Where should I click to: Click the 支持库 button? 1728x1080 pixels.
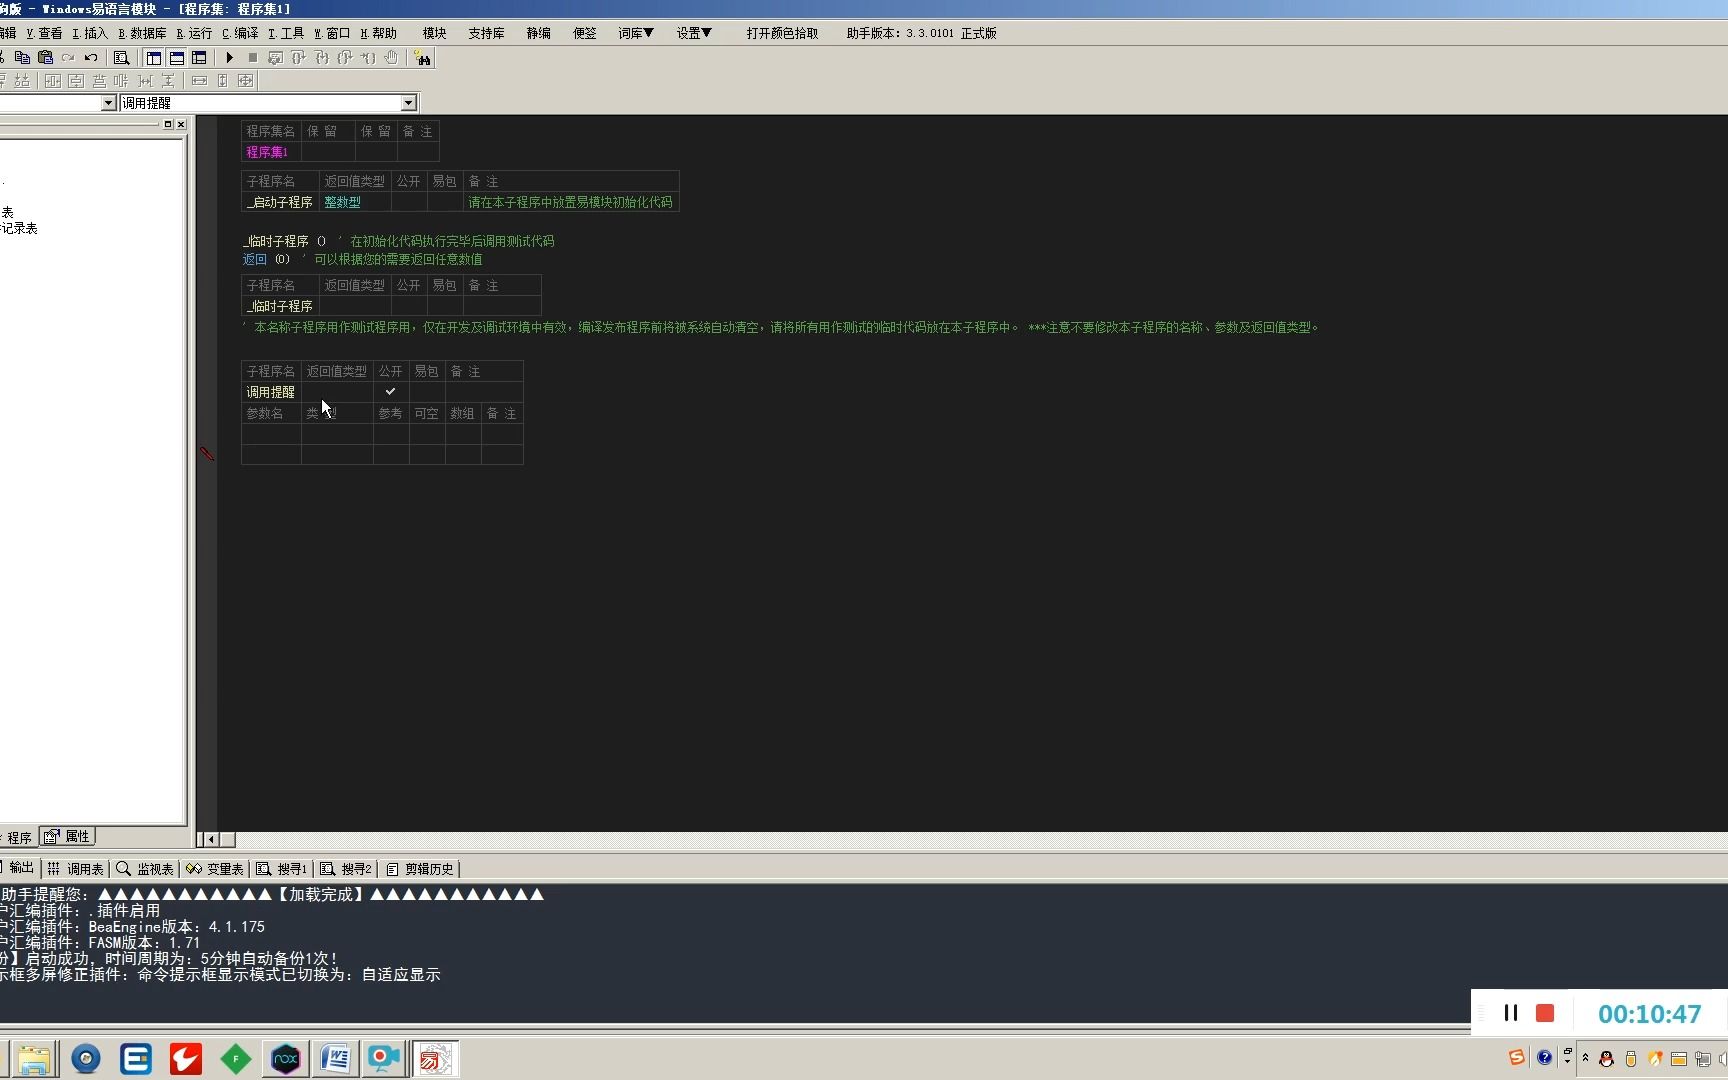coord(486,33)
